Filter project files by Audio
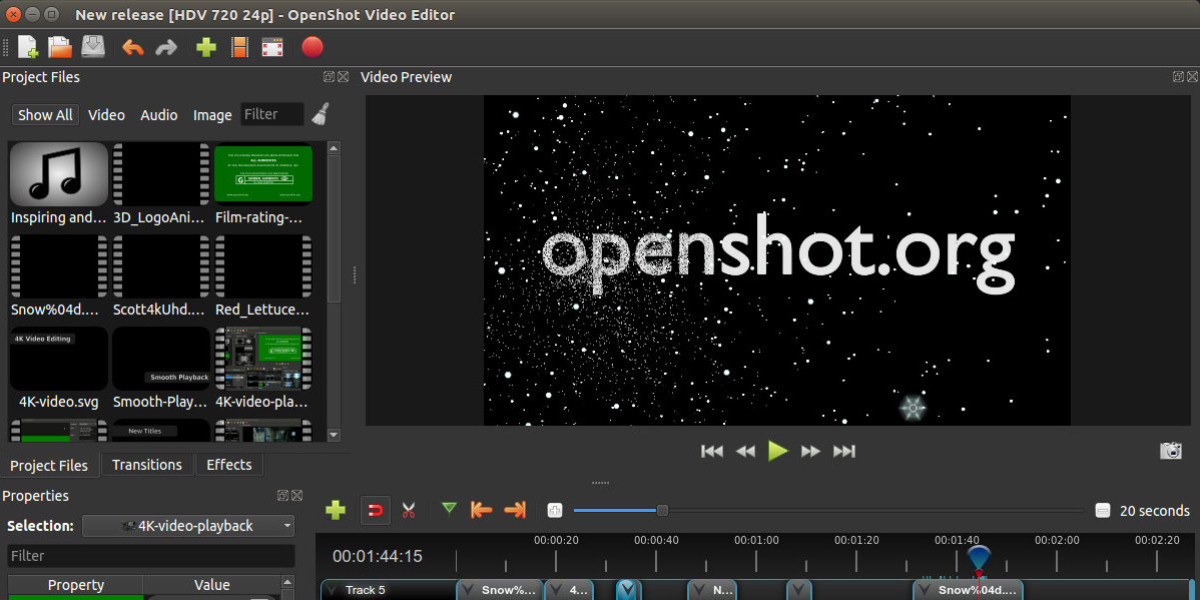 tap(158, 114)
